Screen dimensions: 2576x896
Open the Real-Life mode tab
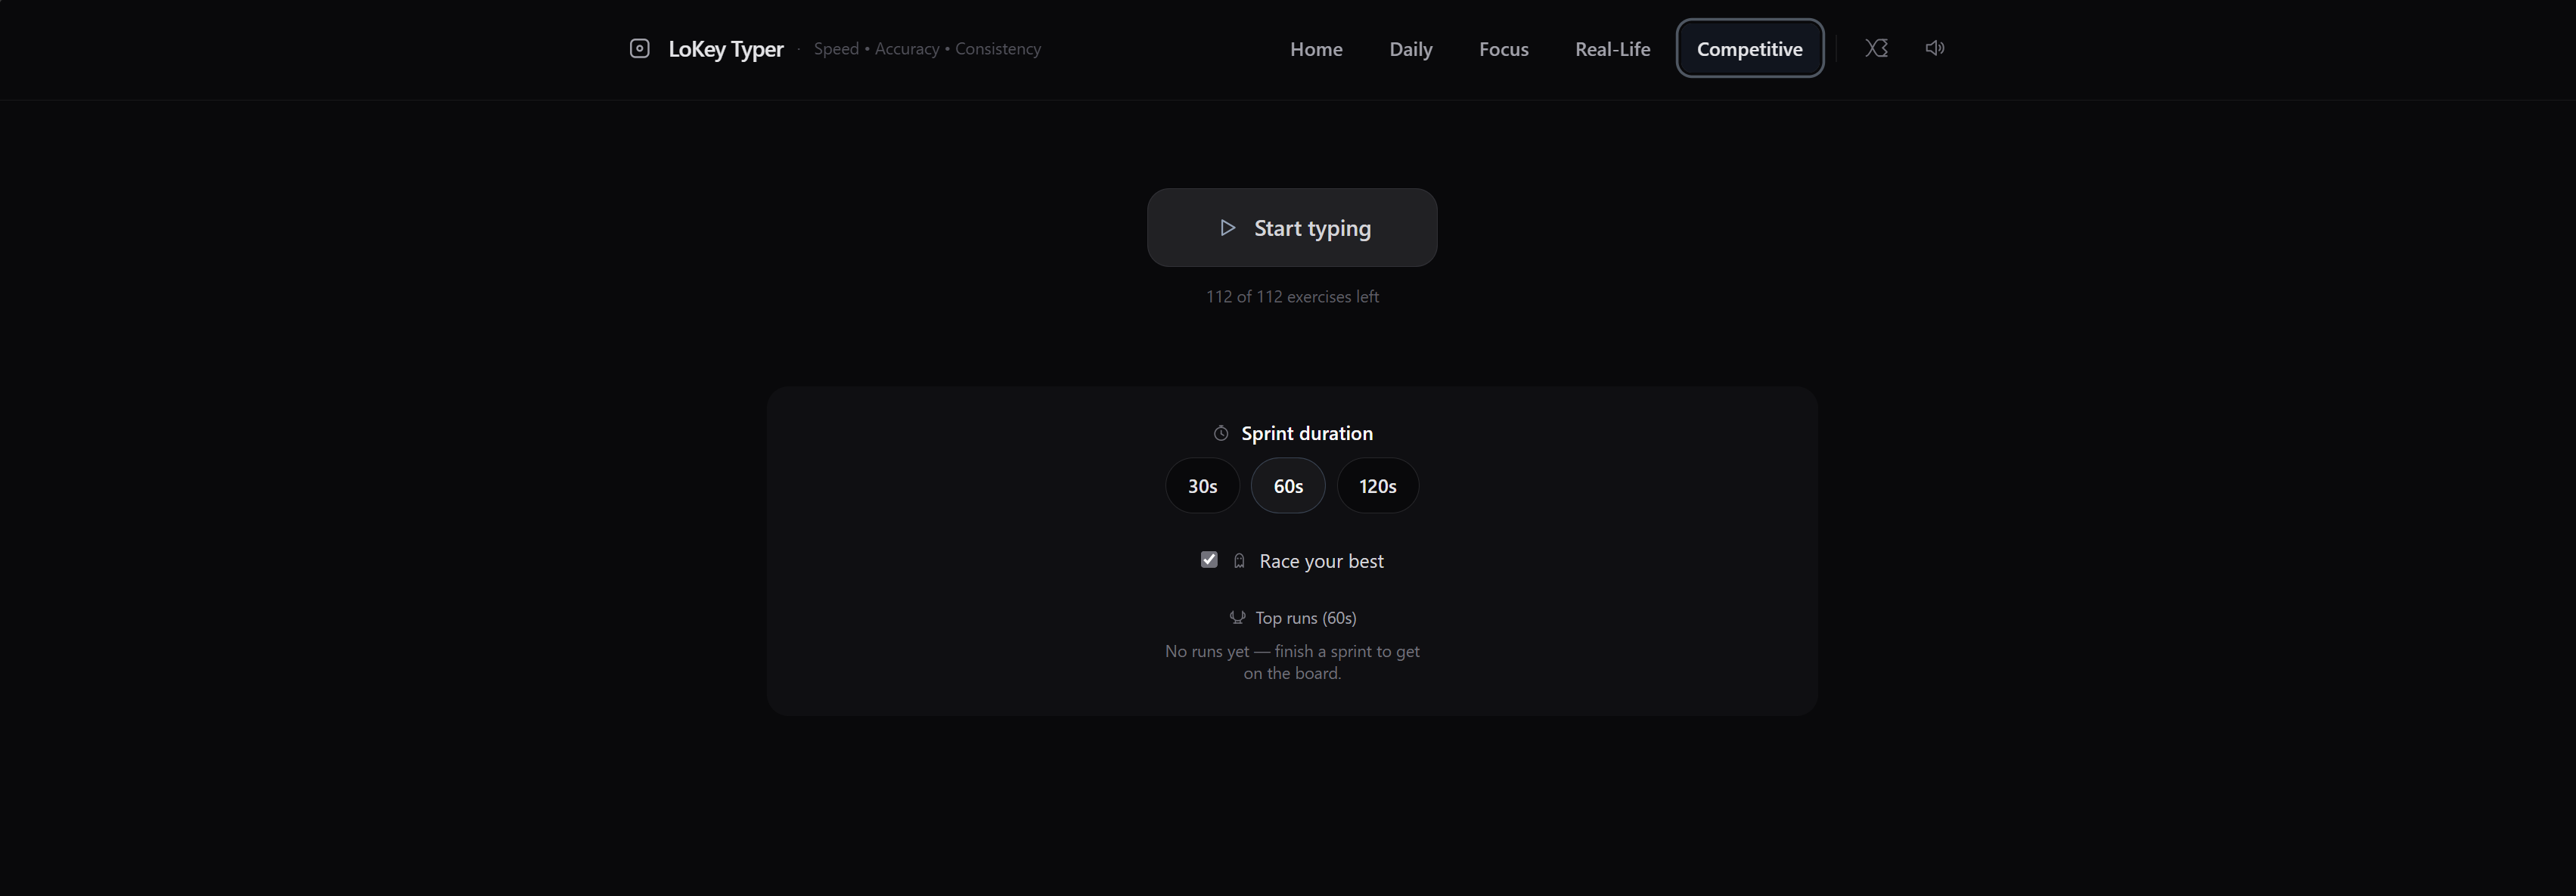pos(1612,49)
